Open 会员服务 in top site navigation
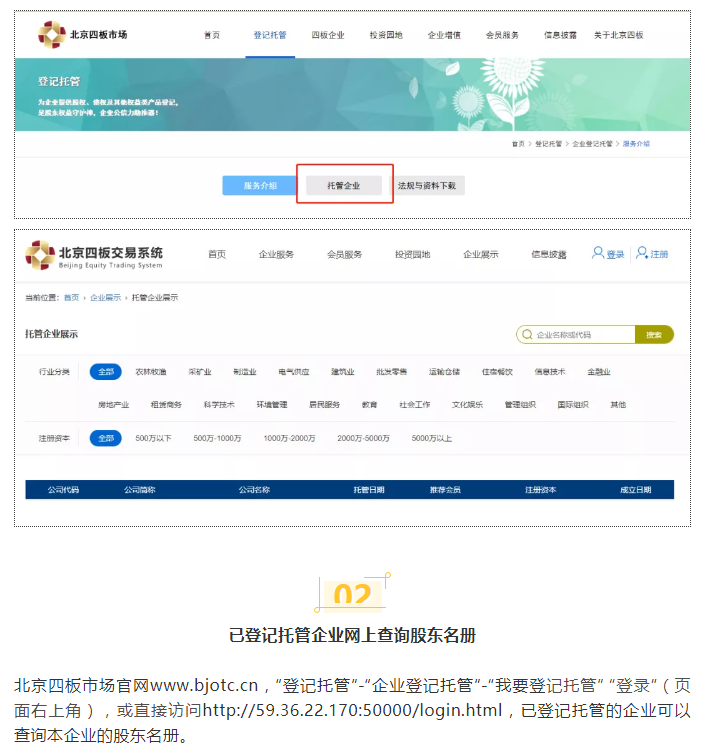The image size is (709, 756). coord(502,35)
